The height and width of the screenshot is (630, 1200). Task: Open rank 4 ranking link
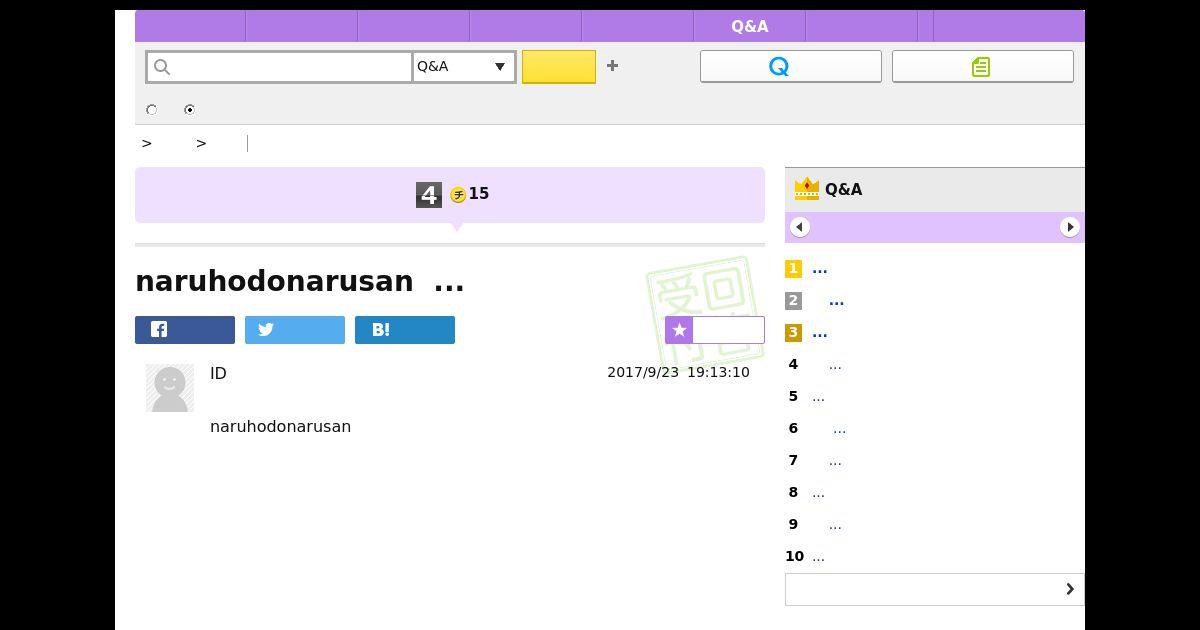pyautogui.click(x=835, y=365)
